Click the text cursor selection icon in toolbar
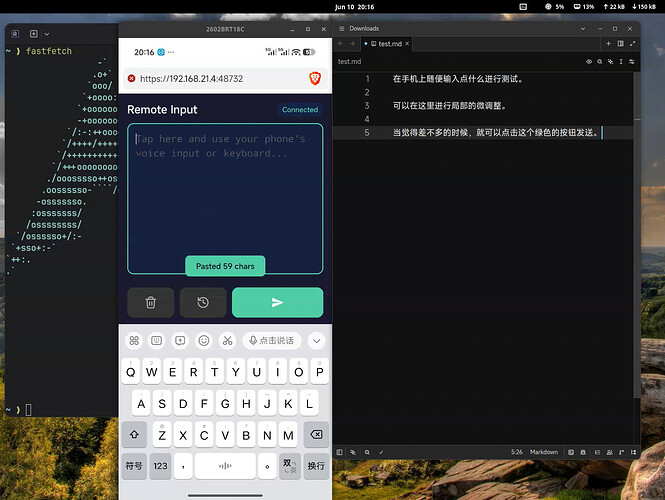 click(621, 61)
